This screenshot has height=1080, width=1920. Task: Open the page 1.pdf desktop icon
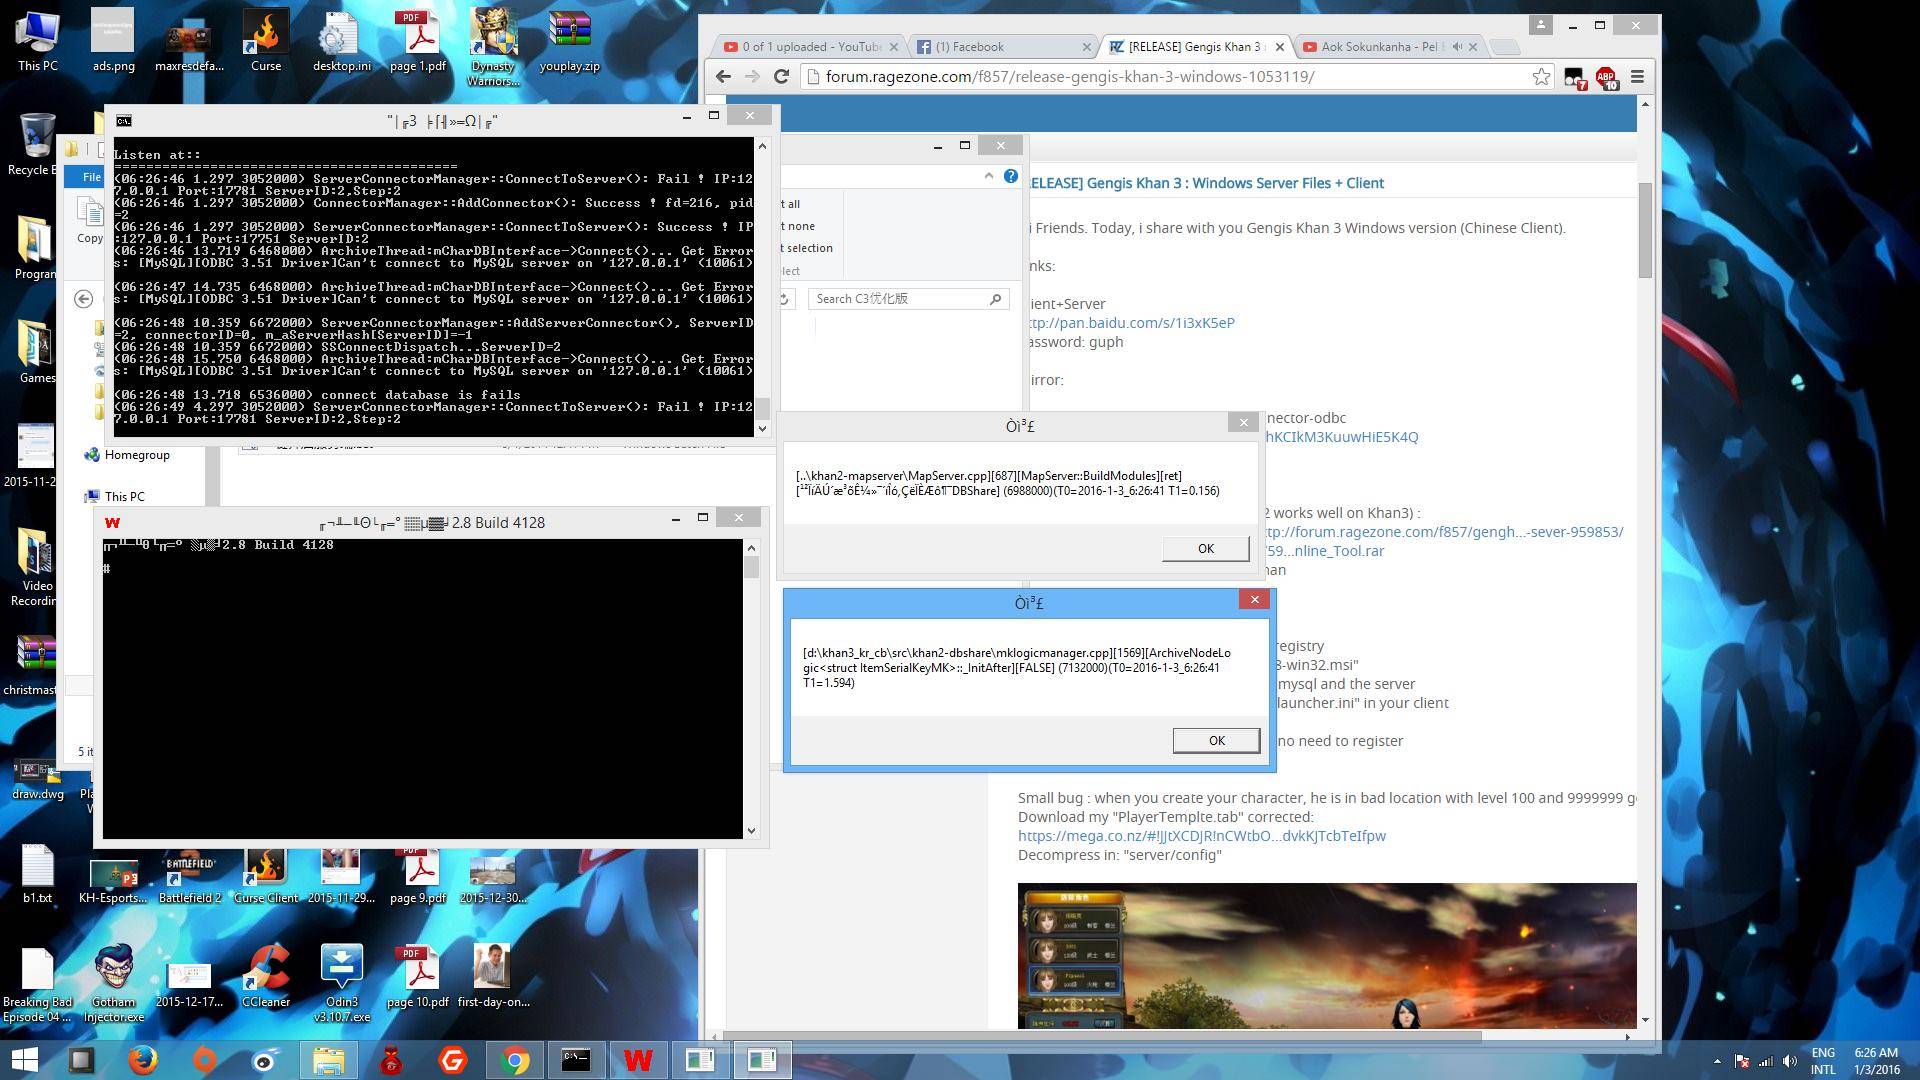[418, 40]
